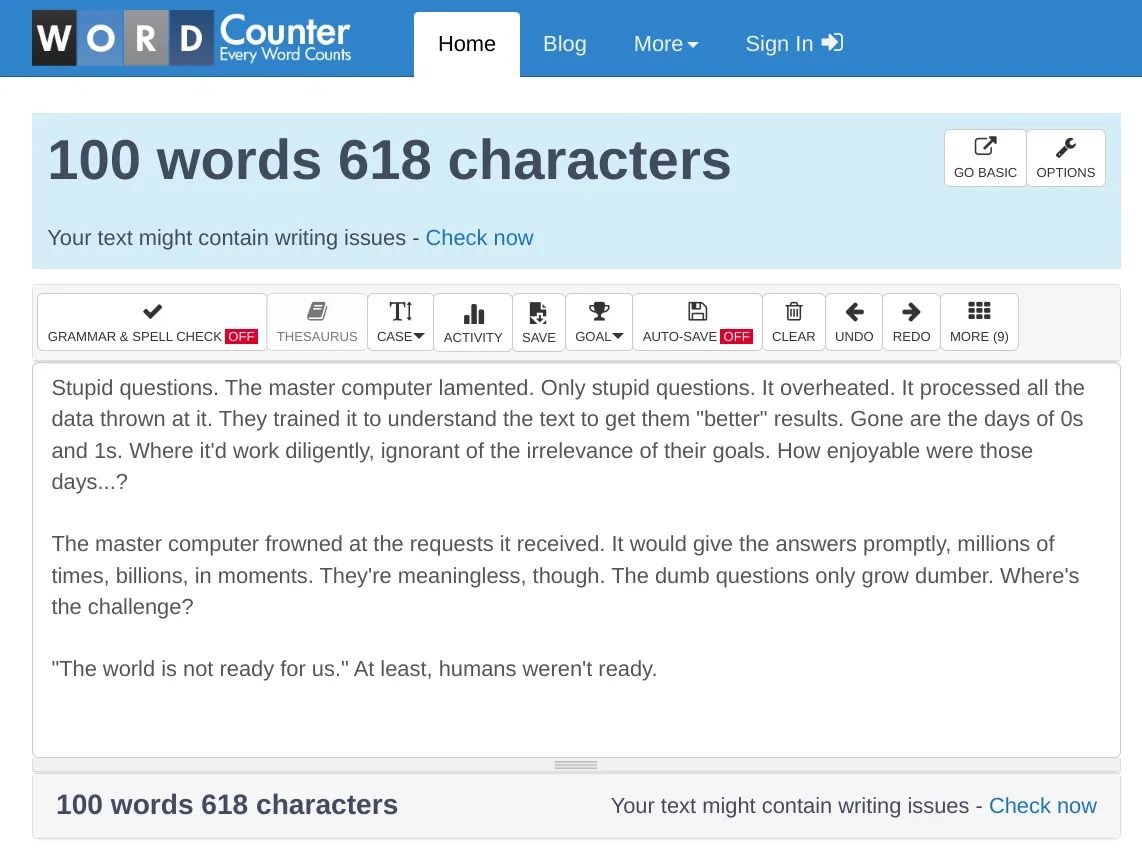The height and width of the screenshot is (857, 1142).
Task: Open More (9) tools grid
Action: pos(979,322)
